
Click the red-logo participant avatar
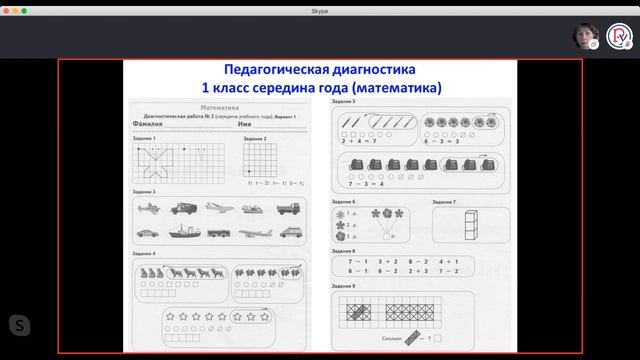(x=619, y=36)
